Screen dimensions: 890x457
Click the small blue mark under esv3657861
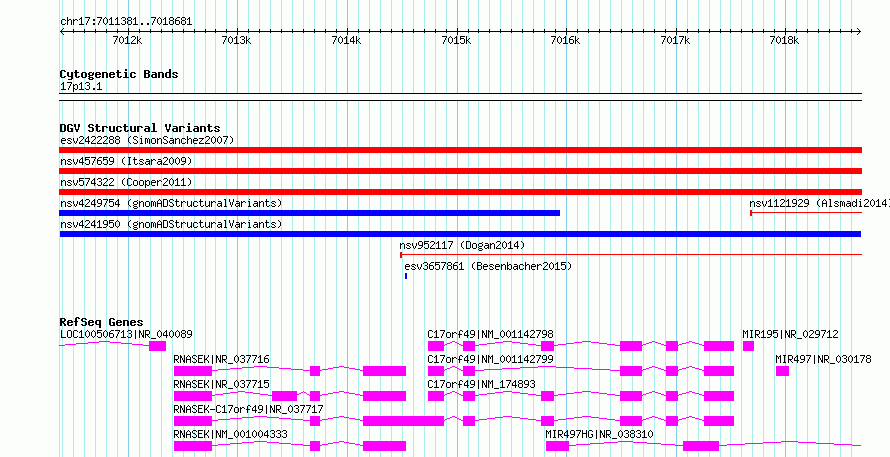click(406, 276)
